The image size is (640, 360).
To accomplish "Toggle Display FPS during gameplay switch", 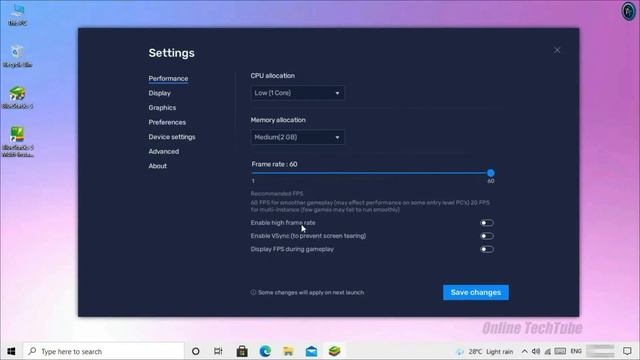I will [x=487, y=249].
